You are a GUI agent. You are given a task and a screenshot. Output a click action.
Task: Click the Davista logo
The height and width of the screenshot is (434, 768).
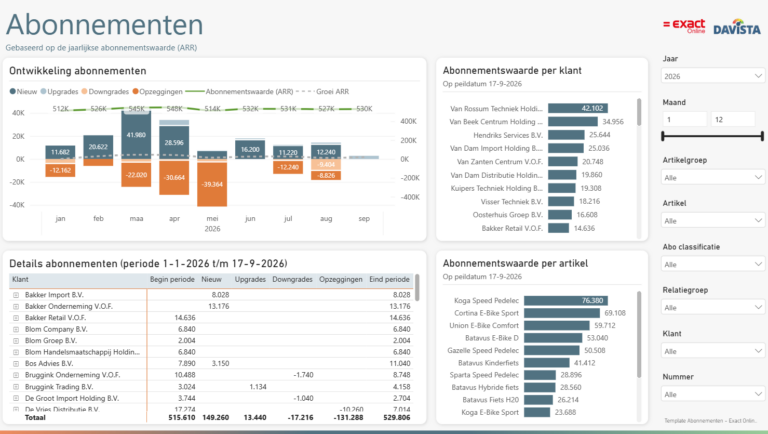pos(737,27)
